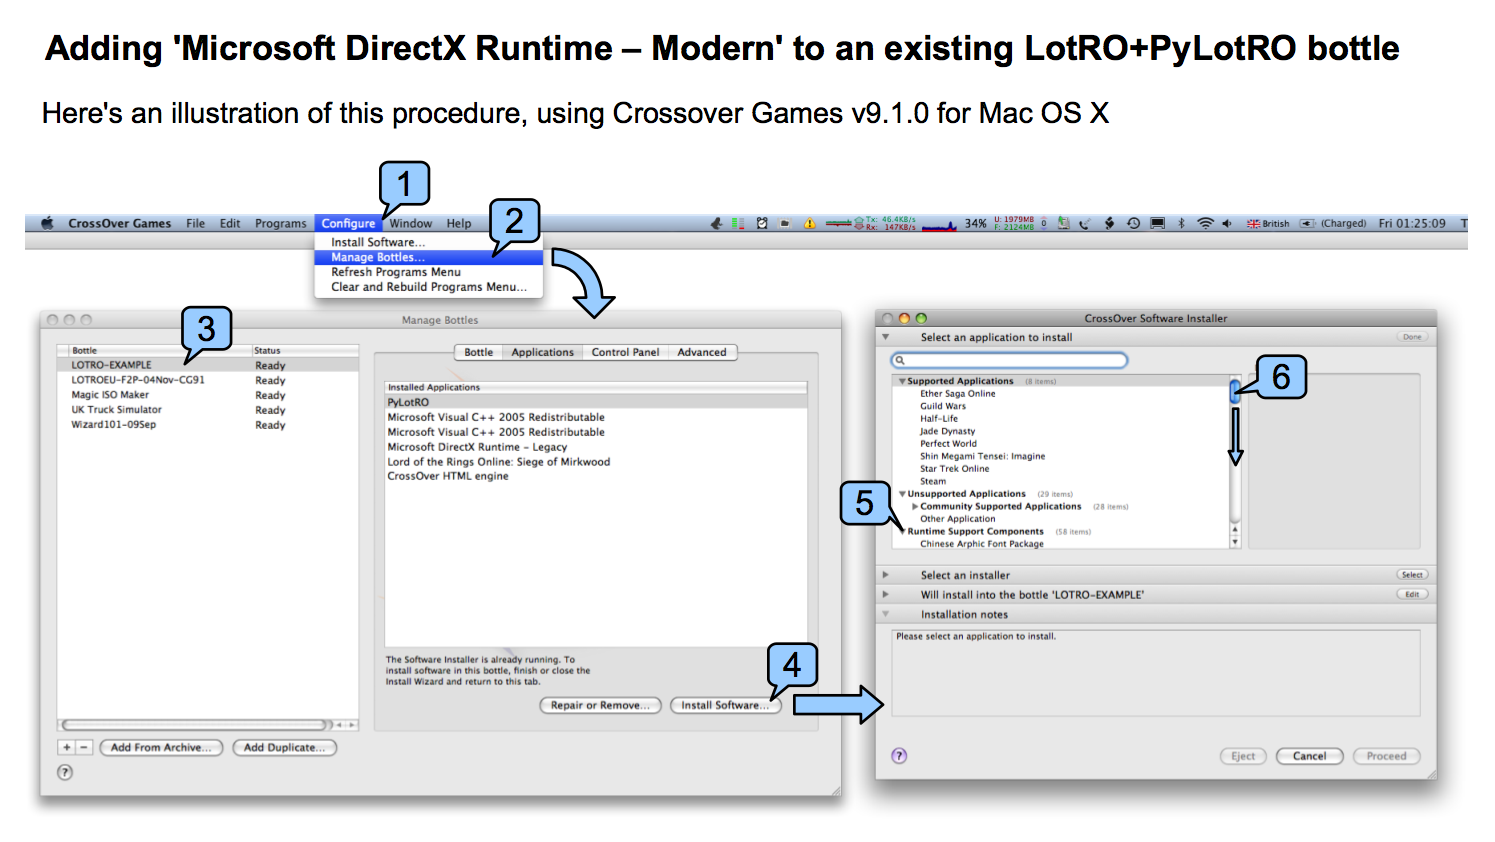
Task: Open the British input flag menu
Action: coord(1268,223)
